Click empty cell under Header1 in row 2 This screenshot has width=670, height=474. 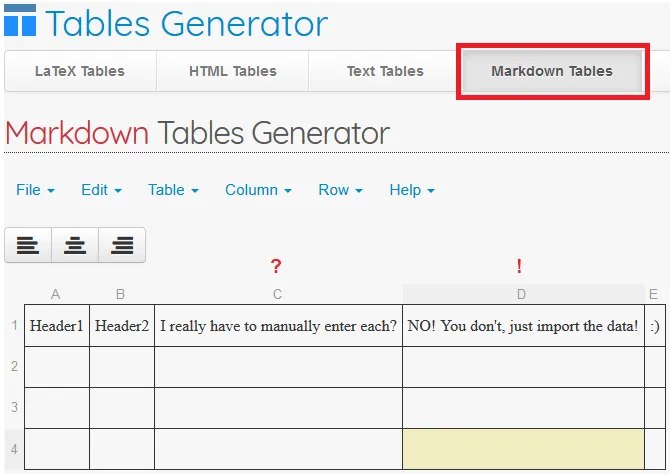click(x=57, y=367)
